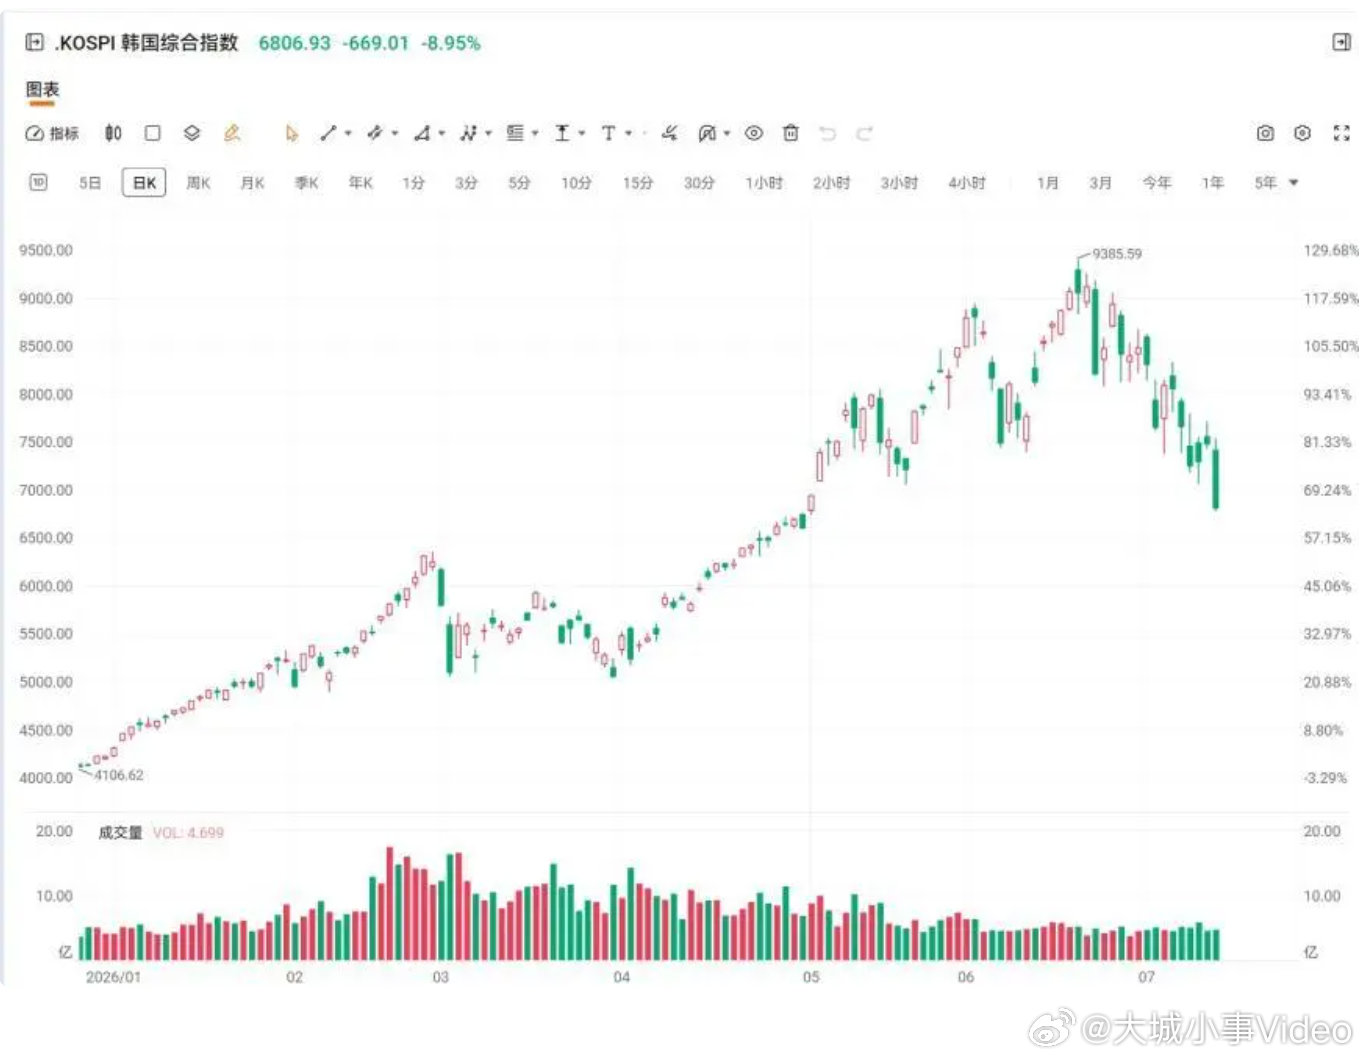Select the 周K weekly period tab
This screenshot has width=1364, height=1060.
(198, 183)
